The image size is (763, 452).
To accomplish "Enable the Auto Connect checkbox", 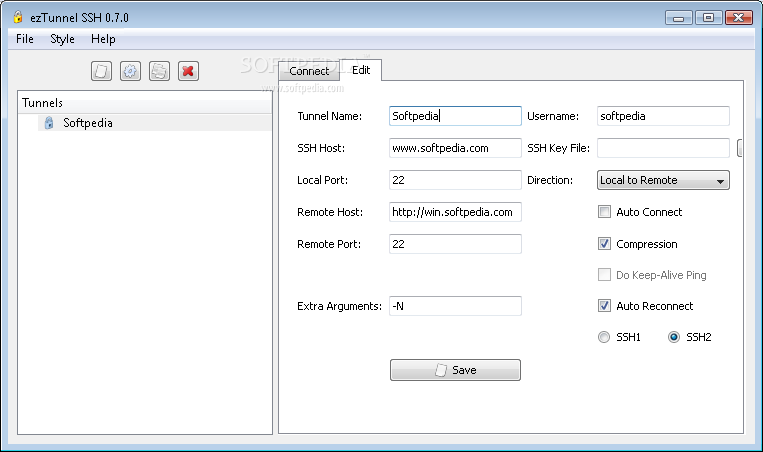I will 604,212.
